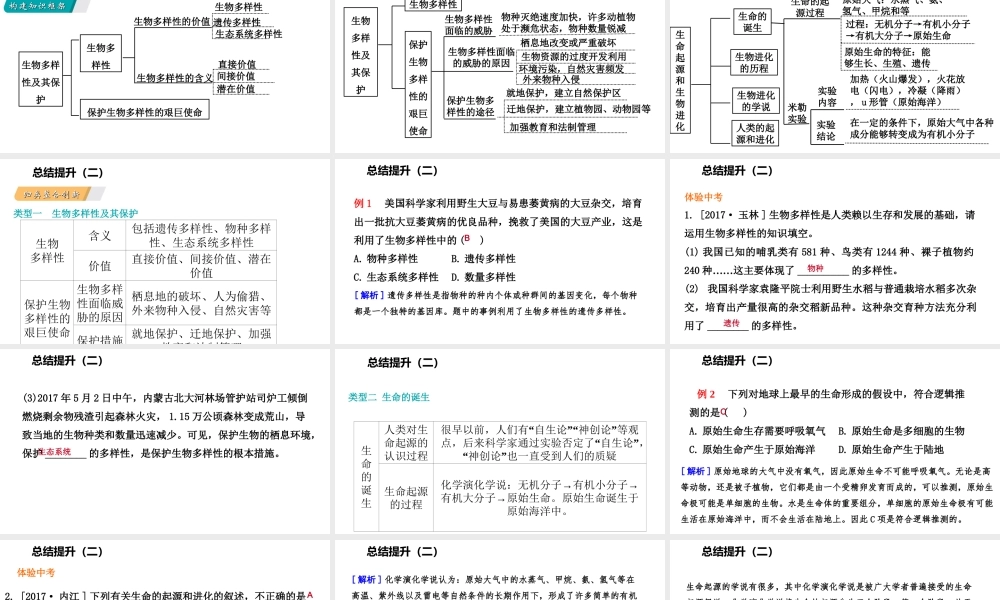Image resolution: width=1000 pixels, height=600 pixels.
Task: Click the red answer 生态系统 in the blank
Action: point(55,451)
